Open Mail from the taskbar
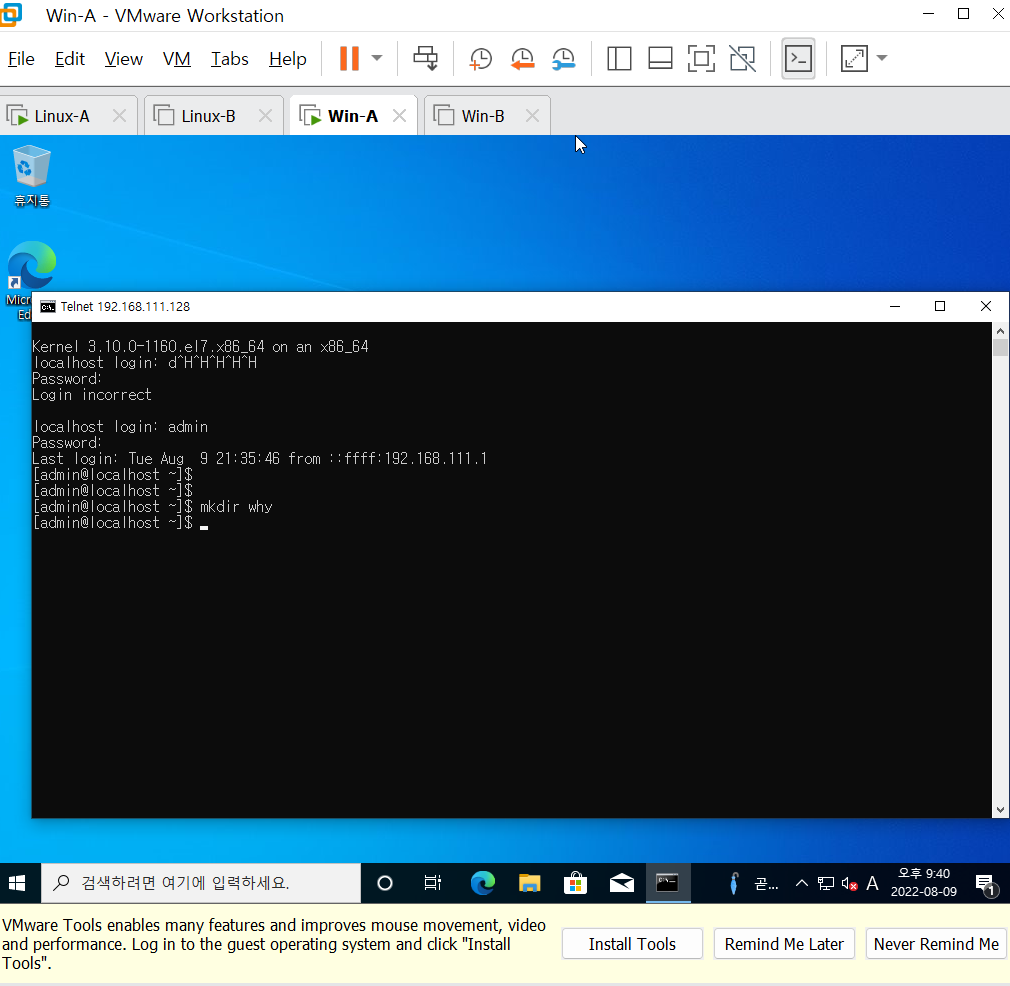The width and height of the screenshot is (1010, 986). [x=622, y=883]
